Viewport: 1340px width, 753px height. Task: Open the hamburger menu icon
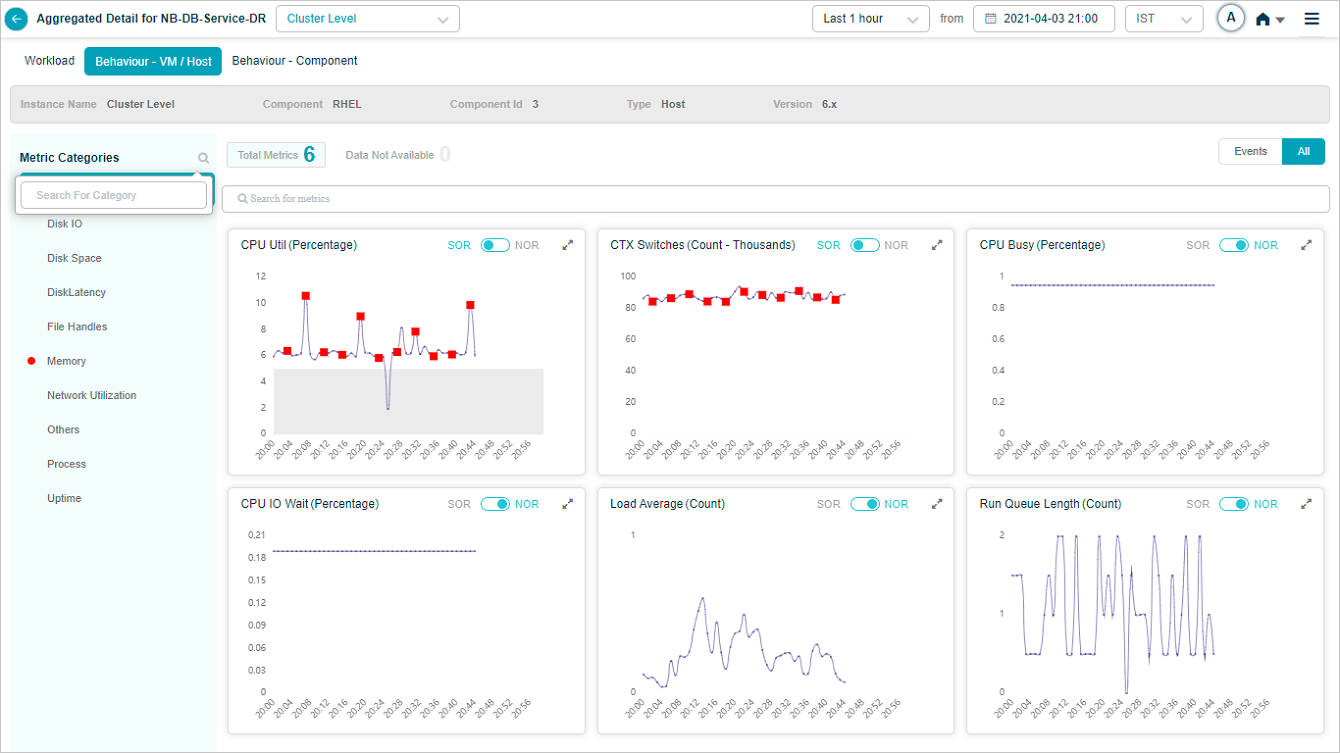tap(1312, 18)
